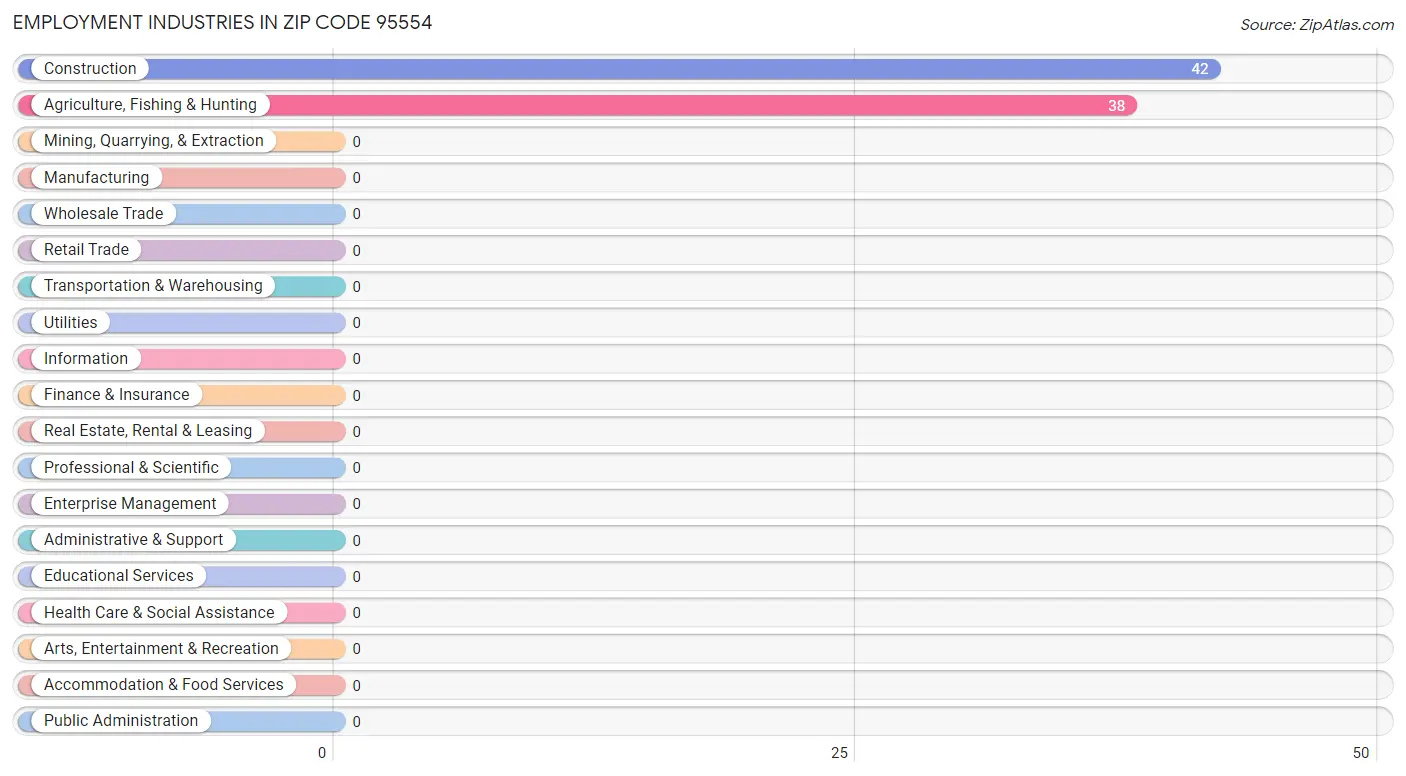Viewport: 1406px width, 776px height.
Task: Click the Public Administration label
Action: point(121,721)
